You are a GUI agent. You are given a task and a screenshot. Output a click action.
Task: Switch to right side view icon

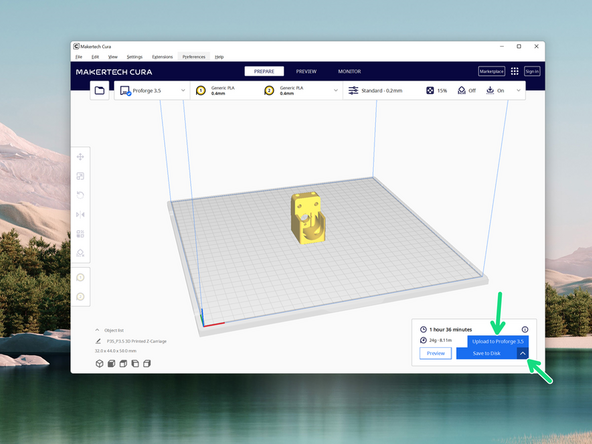(147, 364)
